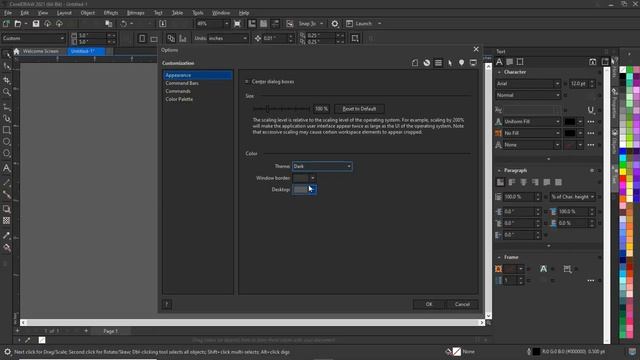Open the Layout menu
Screen dimensions: 640x360
point(64,13)
